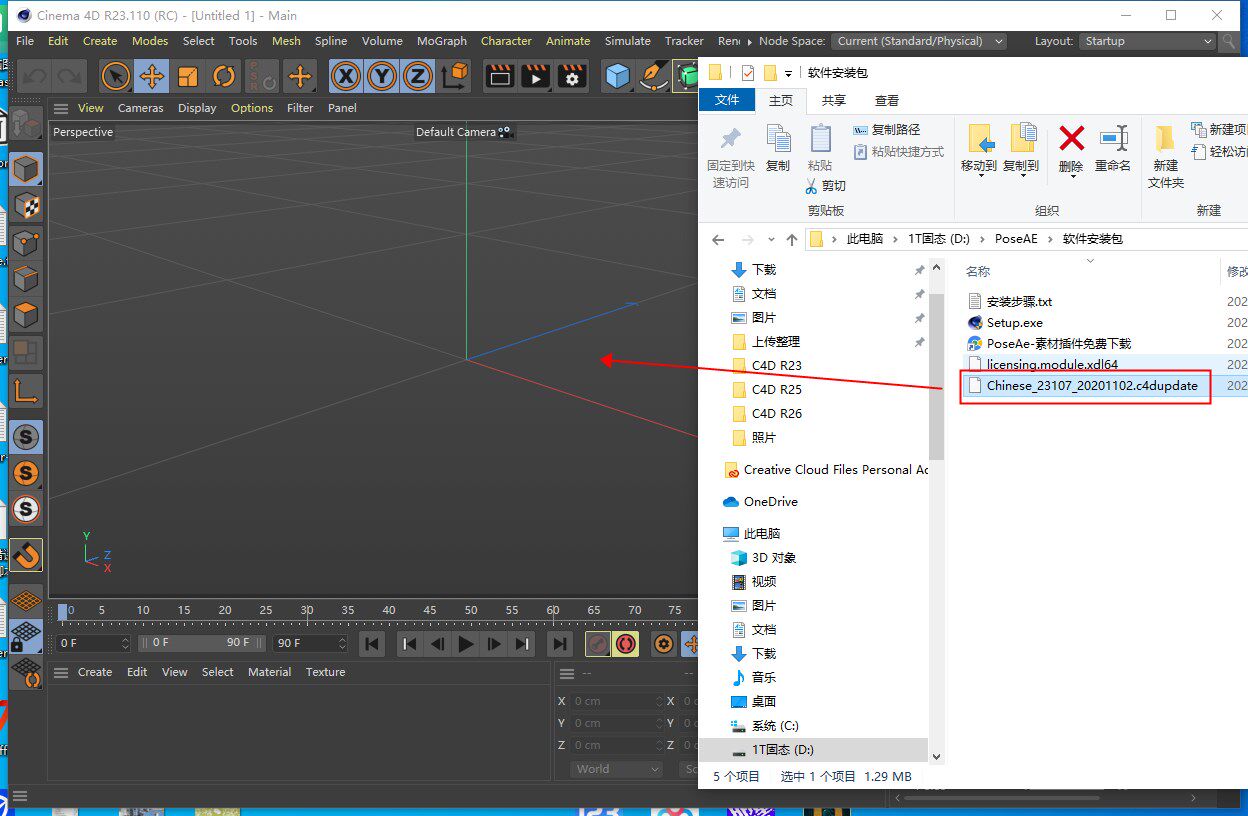
Task: Open the MoGraph menu
Action: pos(441,41)
